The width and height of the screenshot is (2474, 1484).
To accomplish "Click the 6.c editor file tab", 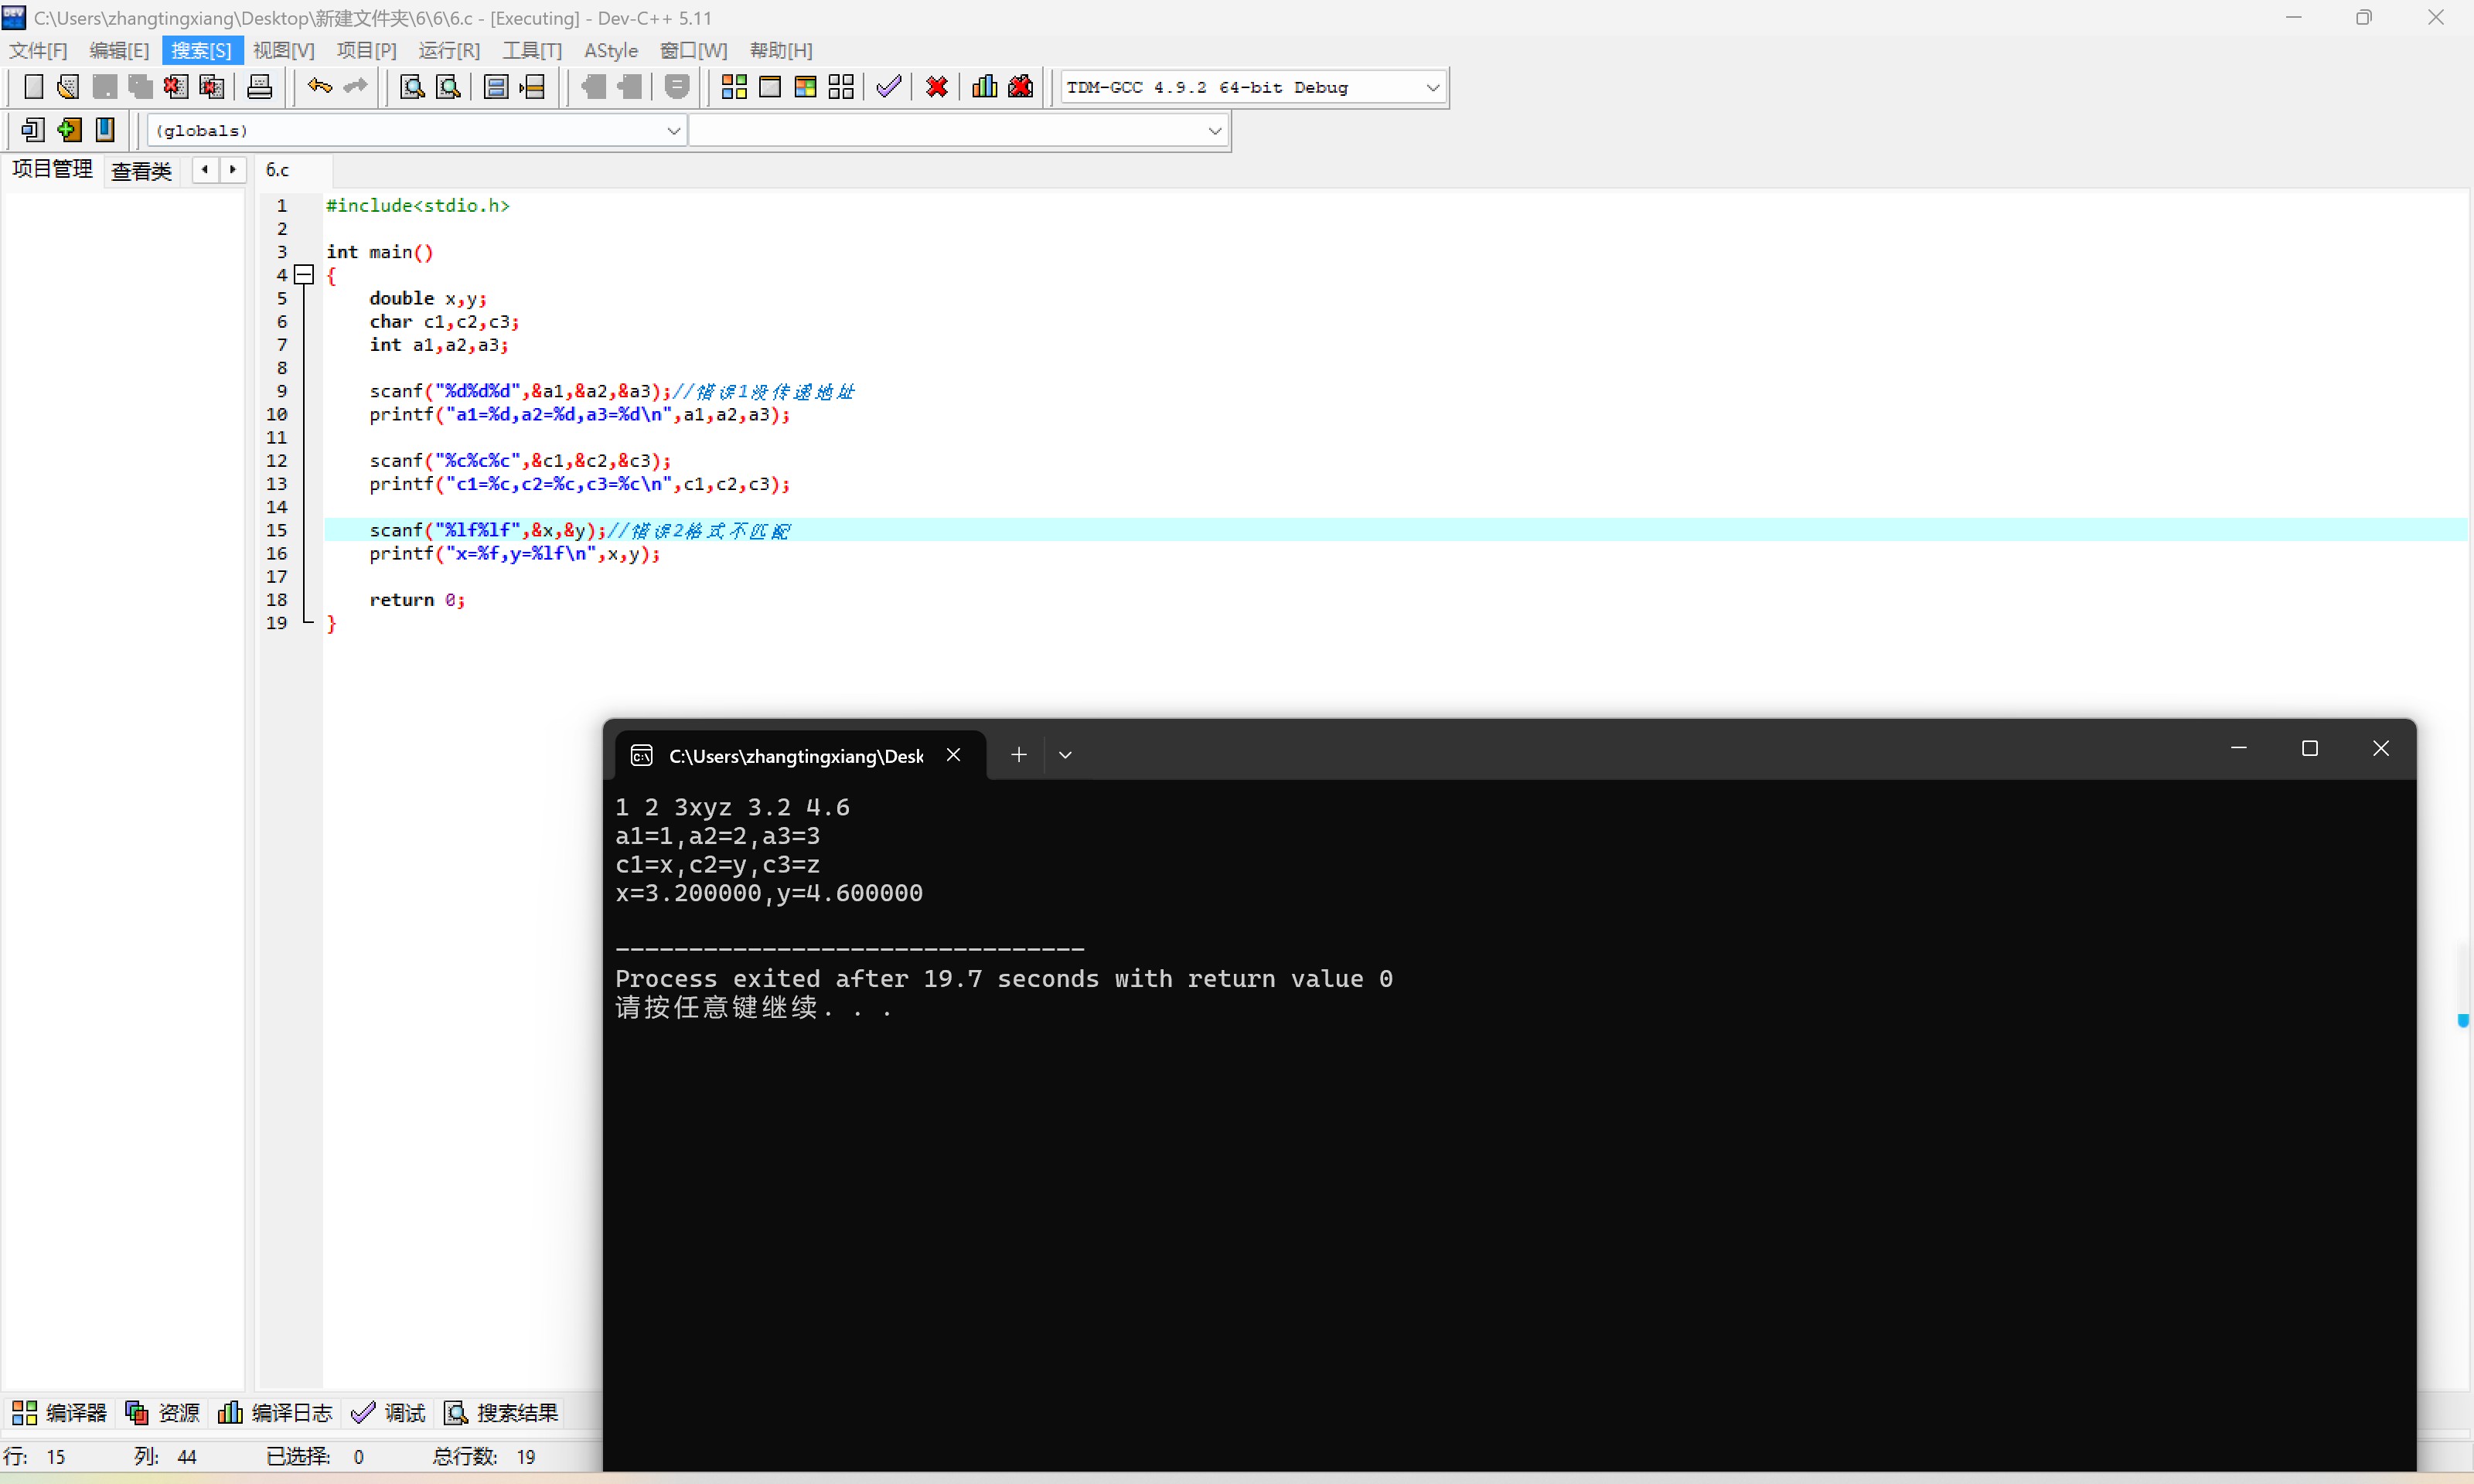I will 277,170.
